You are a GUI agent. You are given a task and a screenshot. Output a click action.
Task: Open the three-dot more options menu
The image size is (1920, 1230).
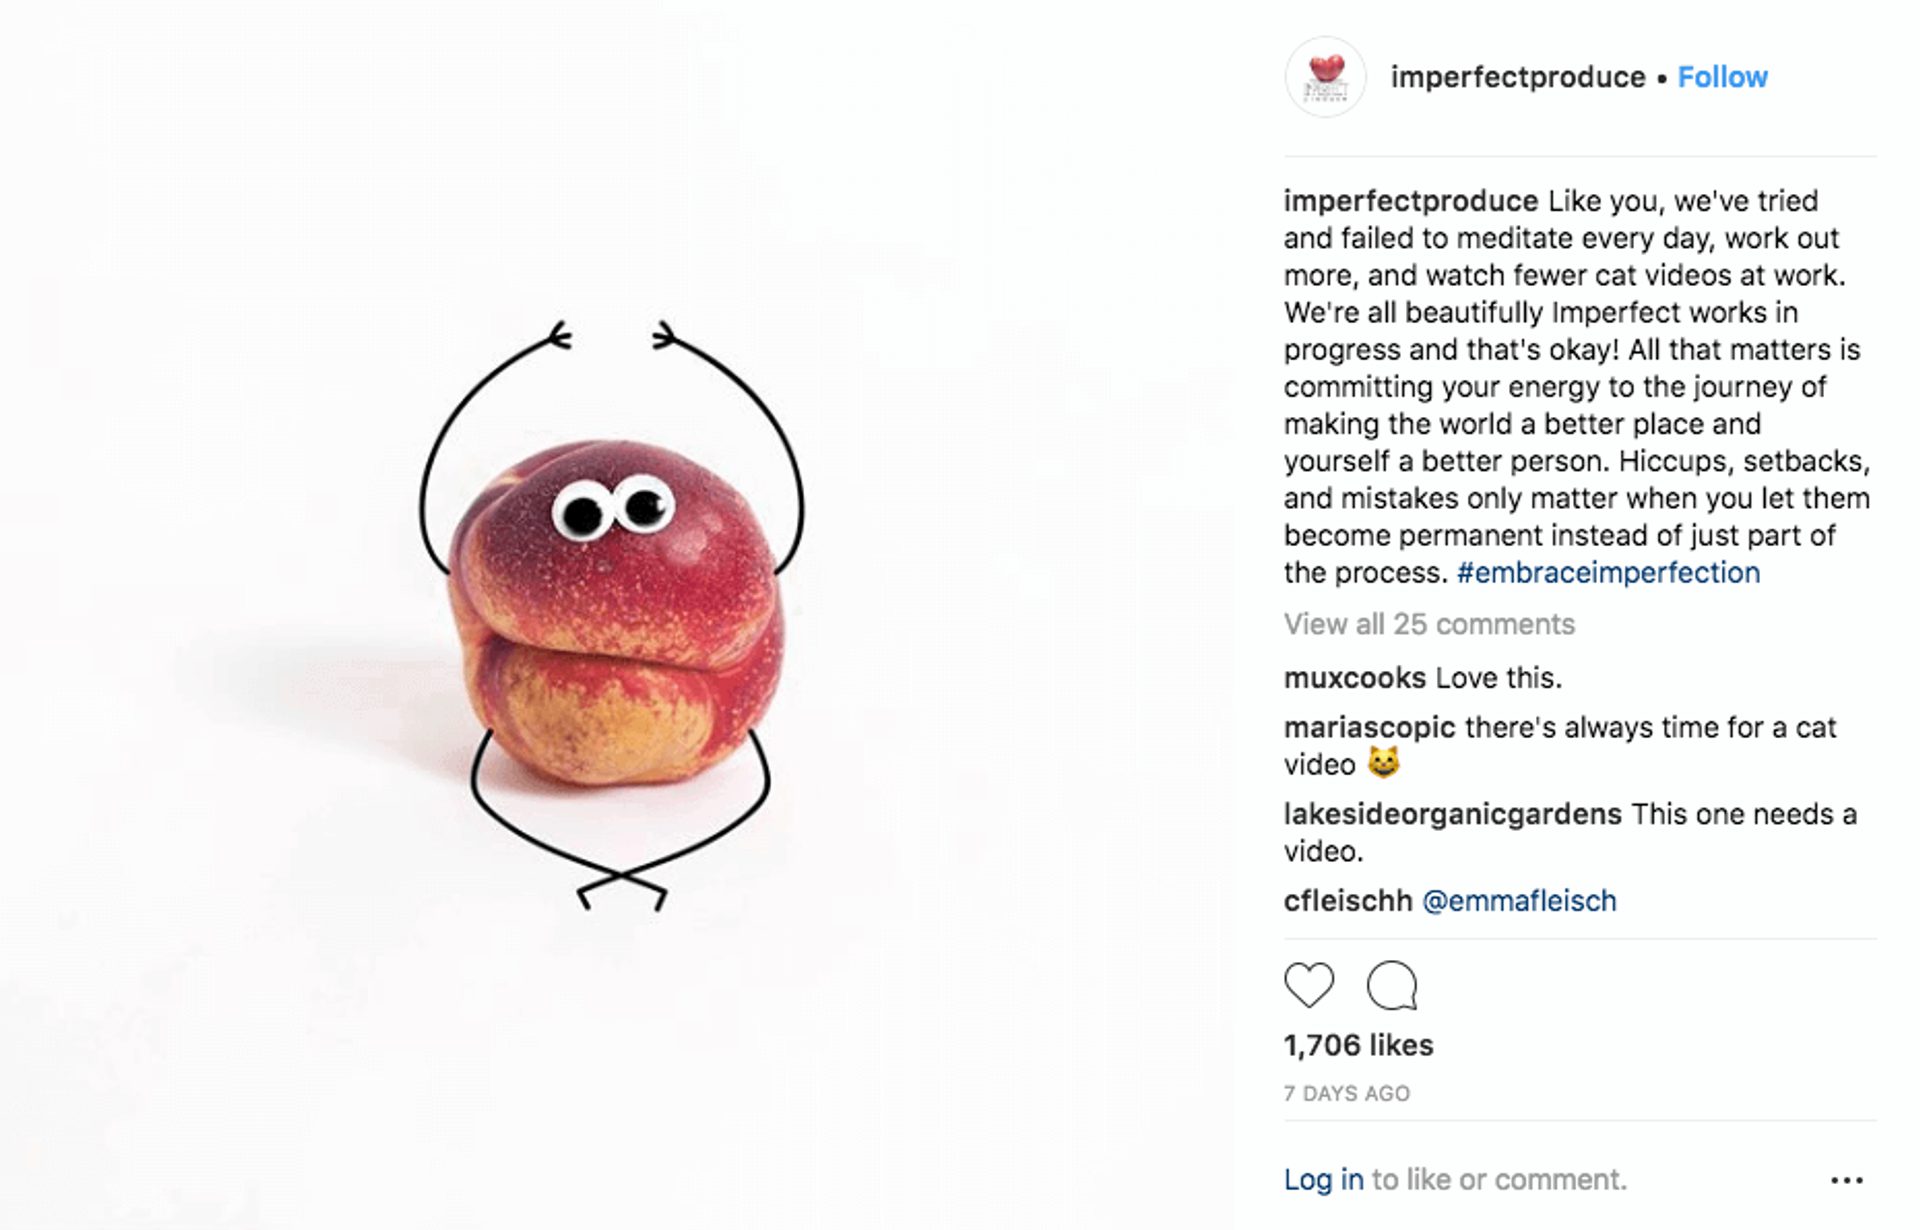pyautogui.click(x=1846, y=1181)
